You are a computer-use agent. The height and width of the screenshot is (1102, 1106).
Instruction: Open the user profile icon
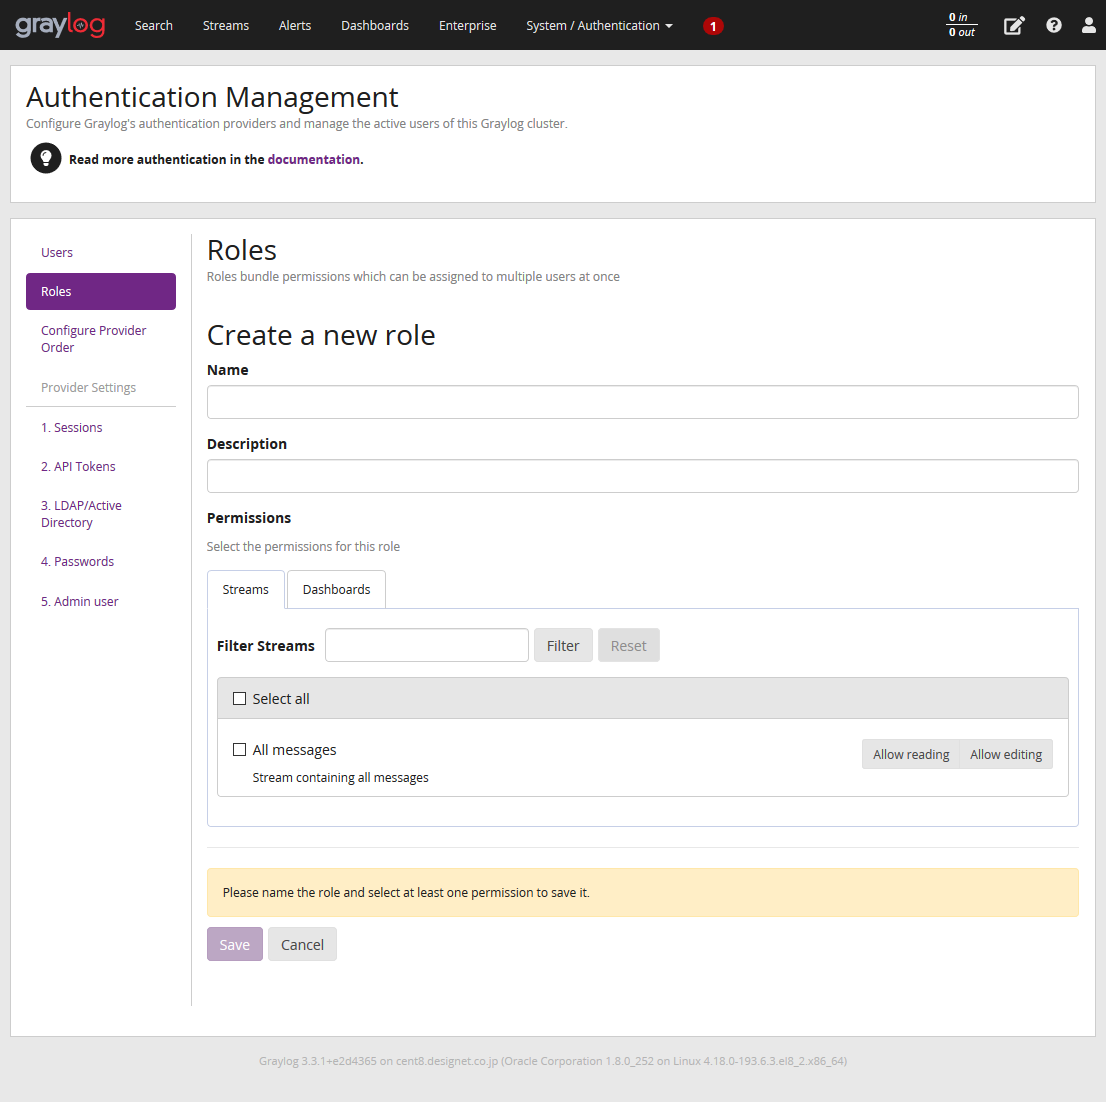point(1088,25)
